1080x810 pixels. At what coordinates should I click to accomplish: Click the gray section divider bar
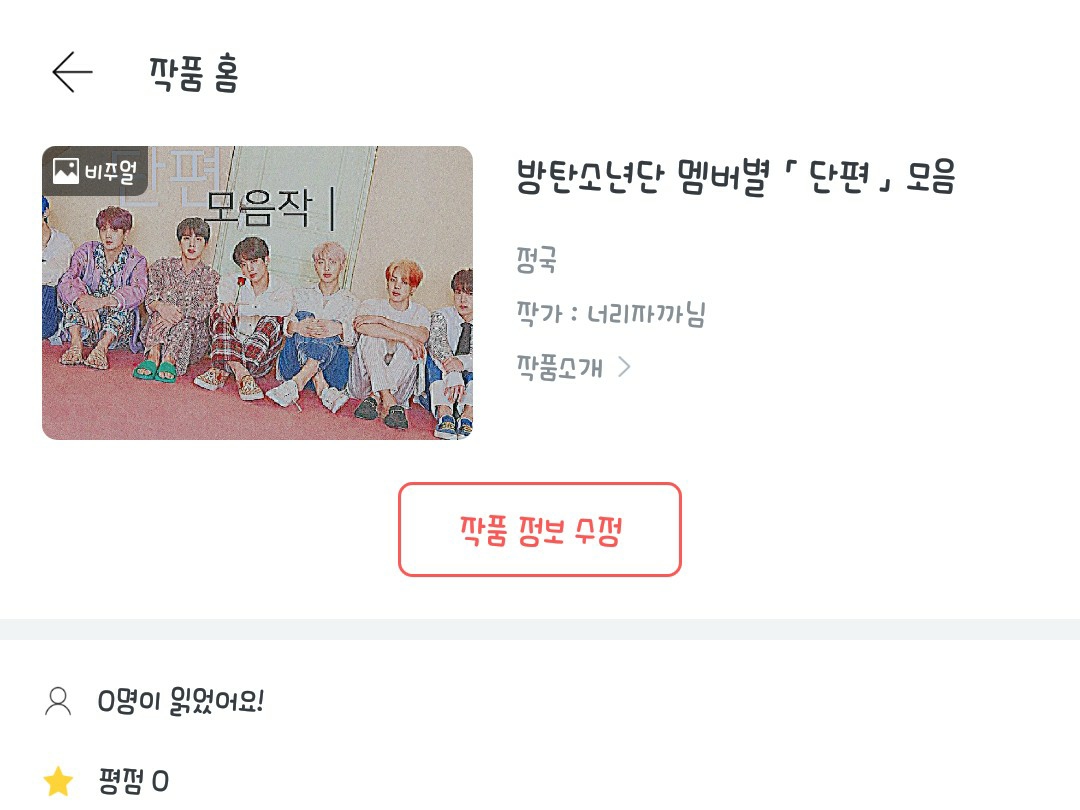[x=540, y=629]
